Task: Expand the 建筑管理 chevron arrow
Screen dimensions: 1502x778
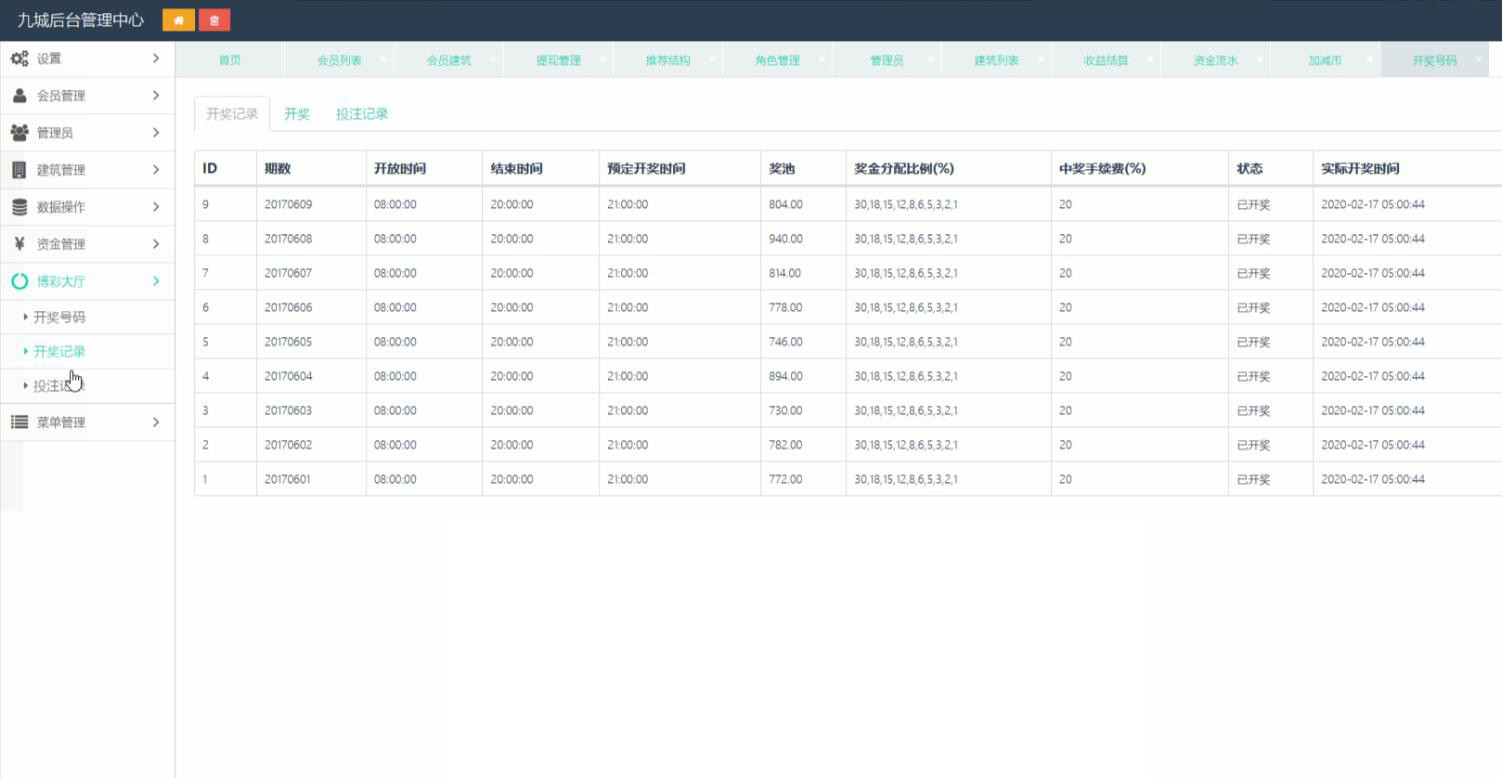Action: pos(155,170)
